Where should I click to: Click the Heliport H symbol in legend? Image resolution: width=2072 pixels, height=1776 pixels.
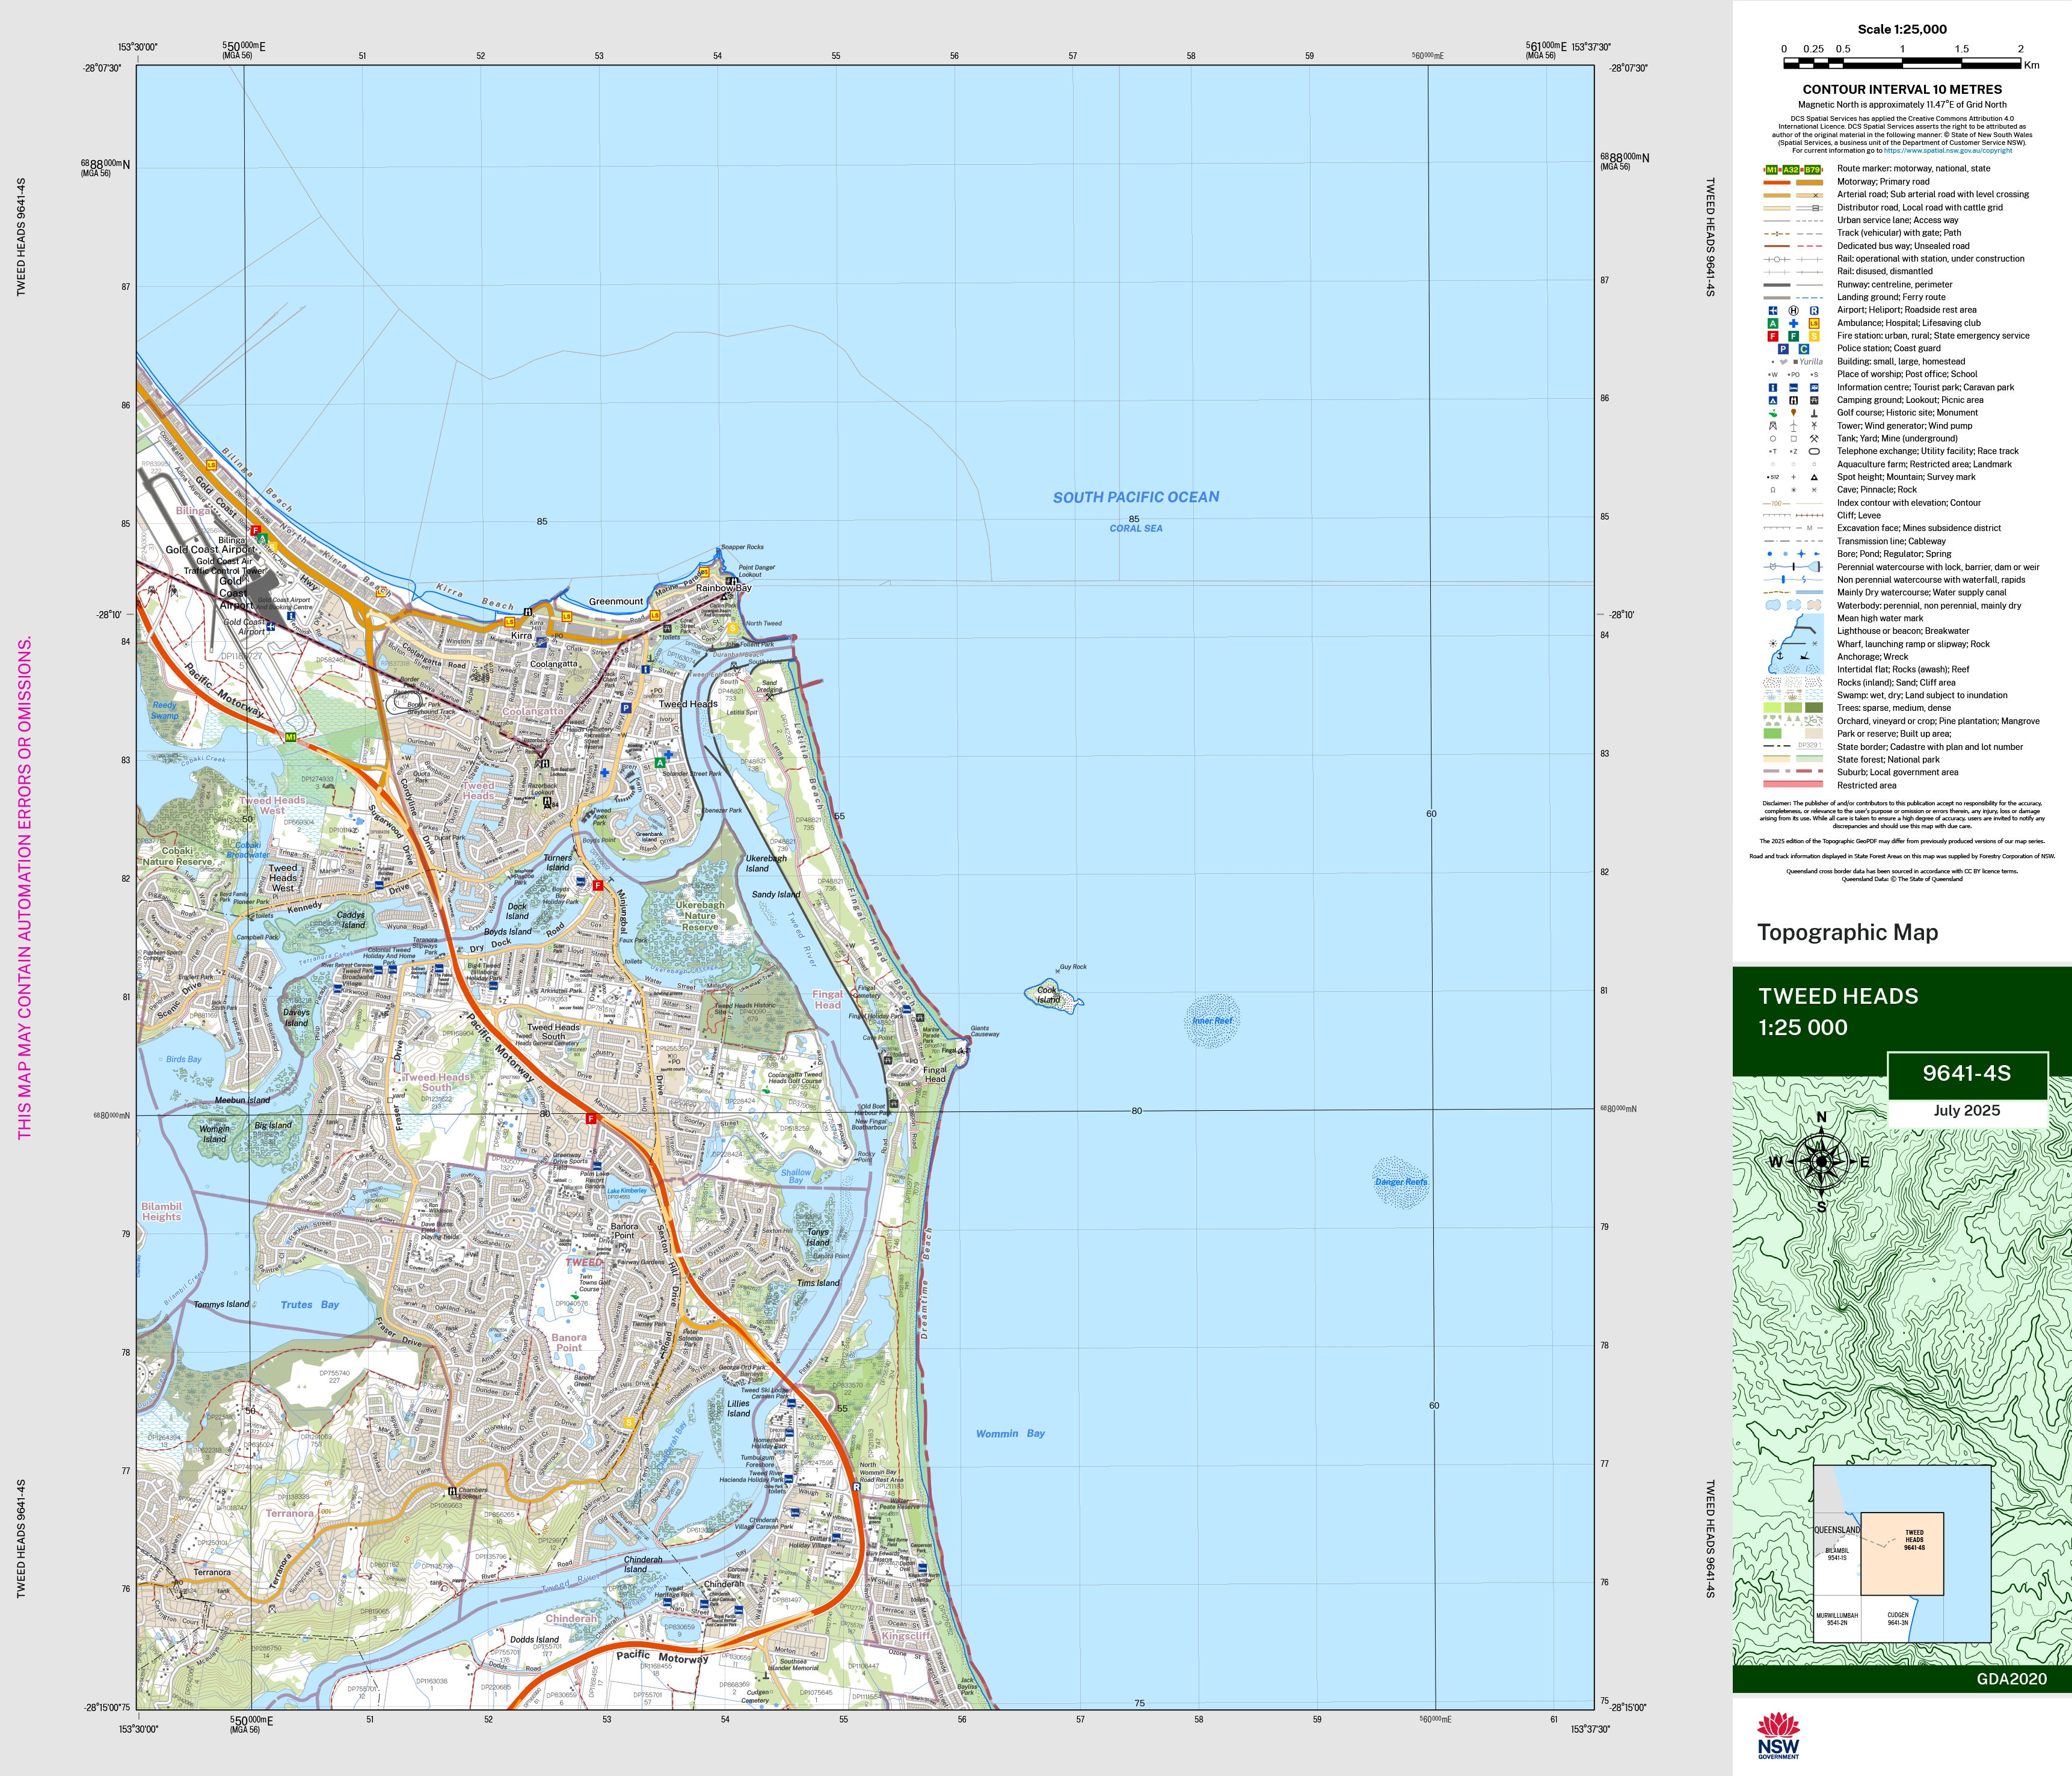1793,310
